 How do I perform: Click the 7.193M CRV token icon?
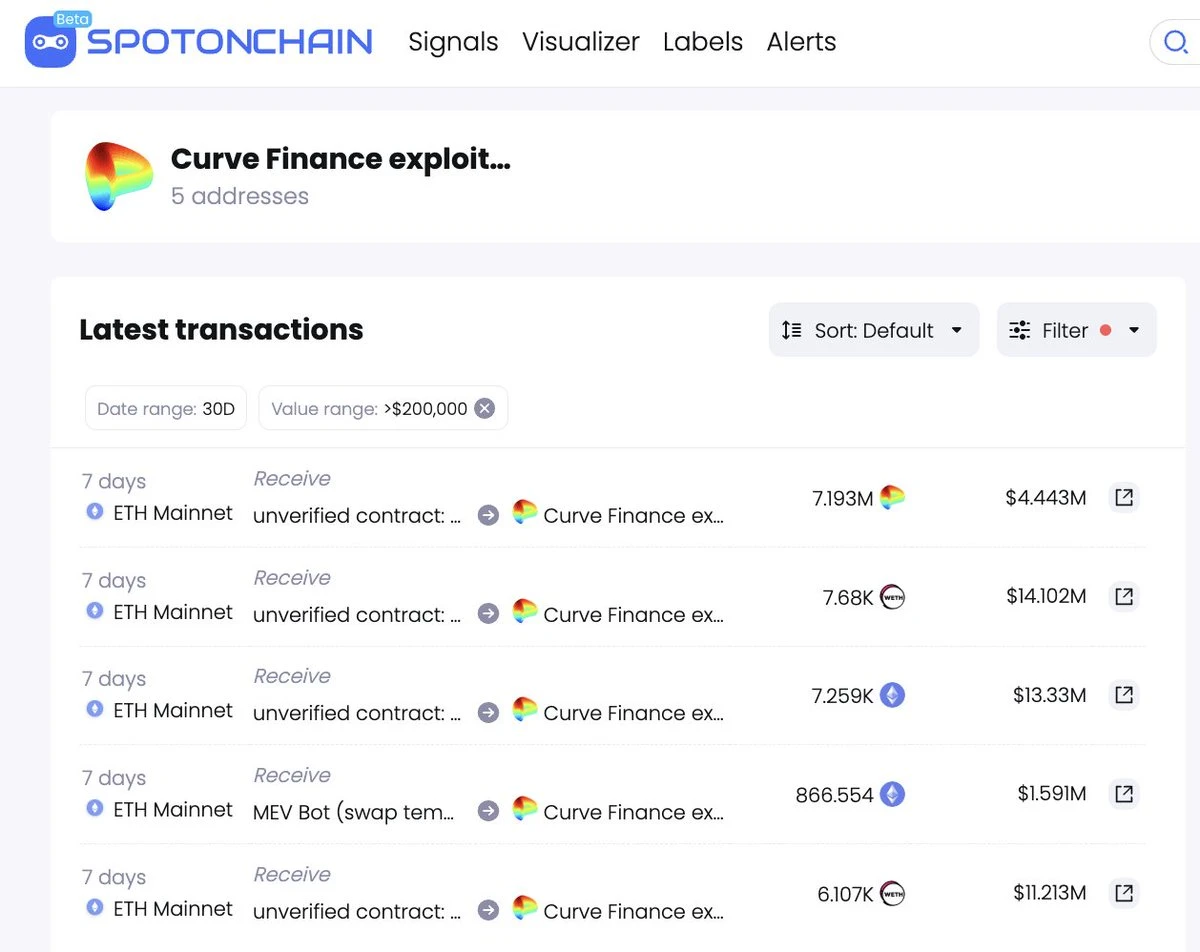click(892, 497)
